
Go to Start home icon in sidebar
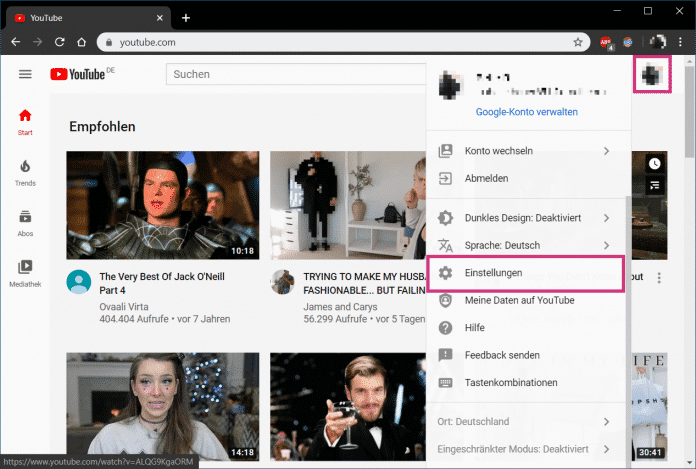click(x=25, y=115)
